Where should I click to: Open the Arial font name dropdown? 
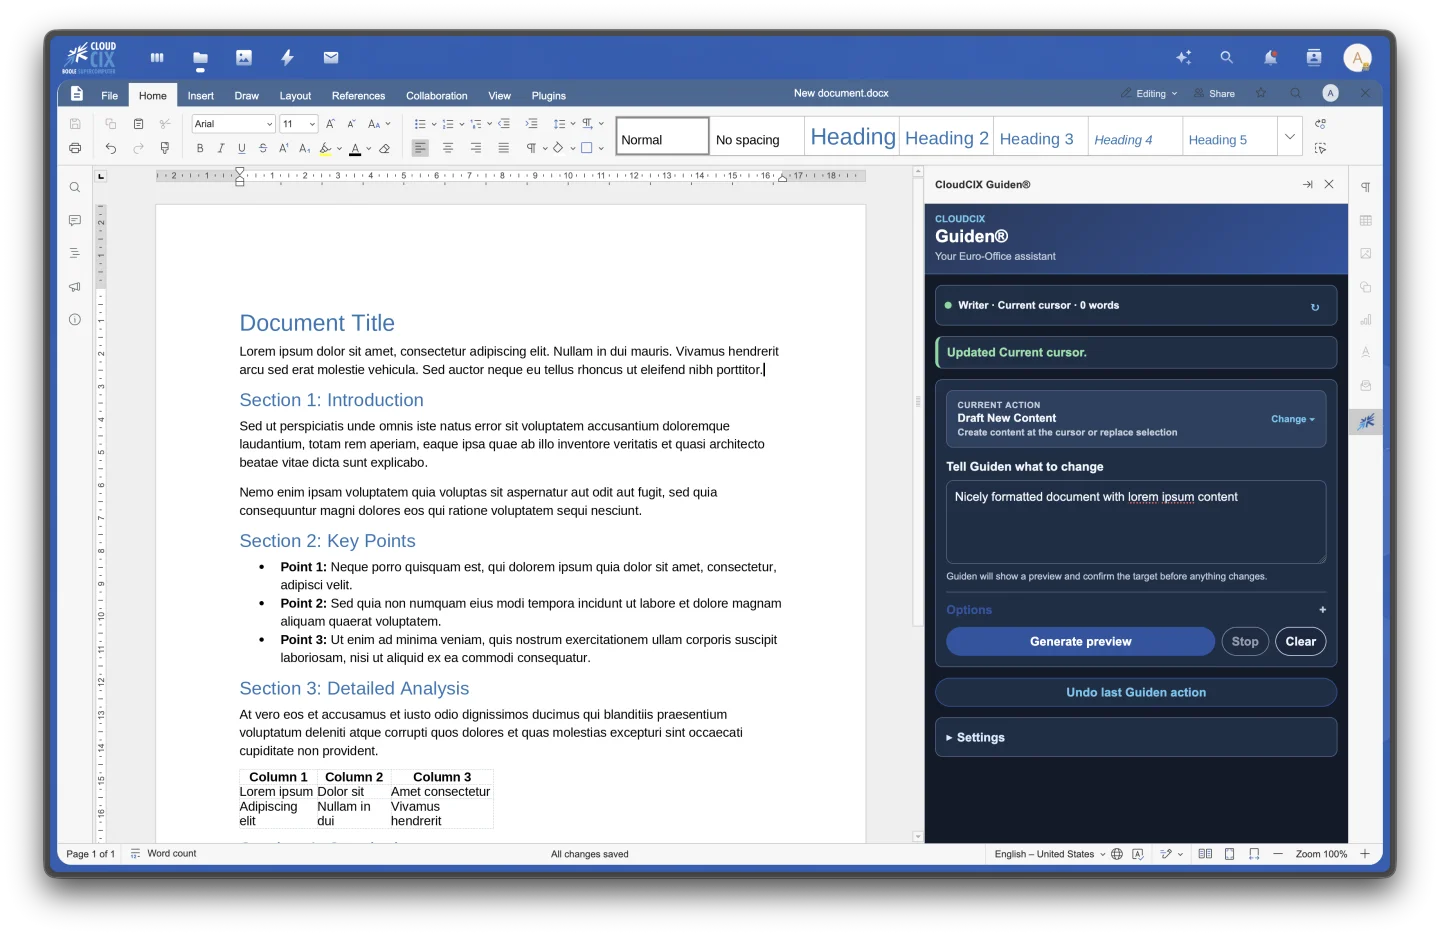point(269,124)
